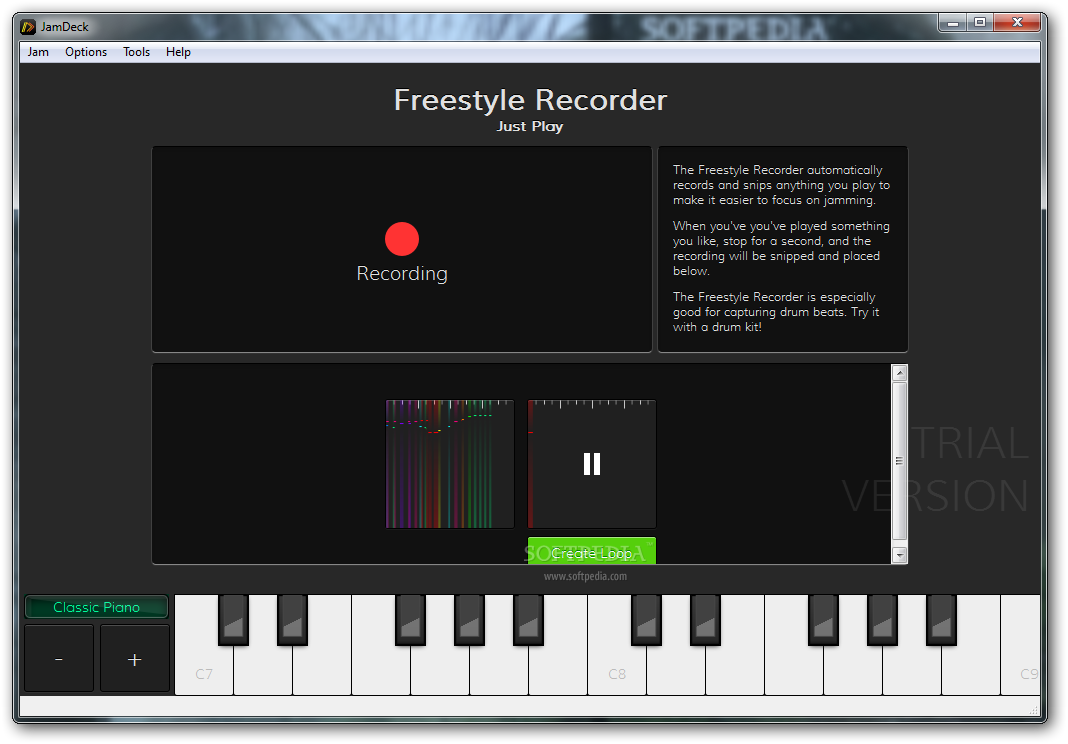
Task: Open the Options menu
Action: pos(86,52)
